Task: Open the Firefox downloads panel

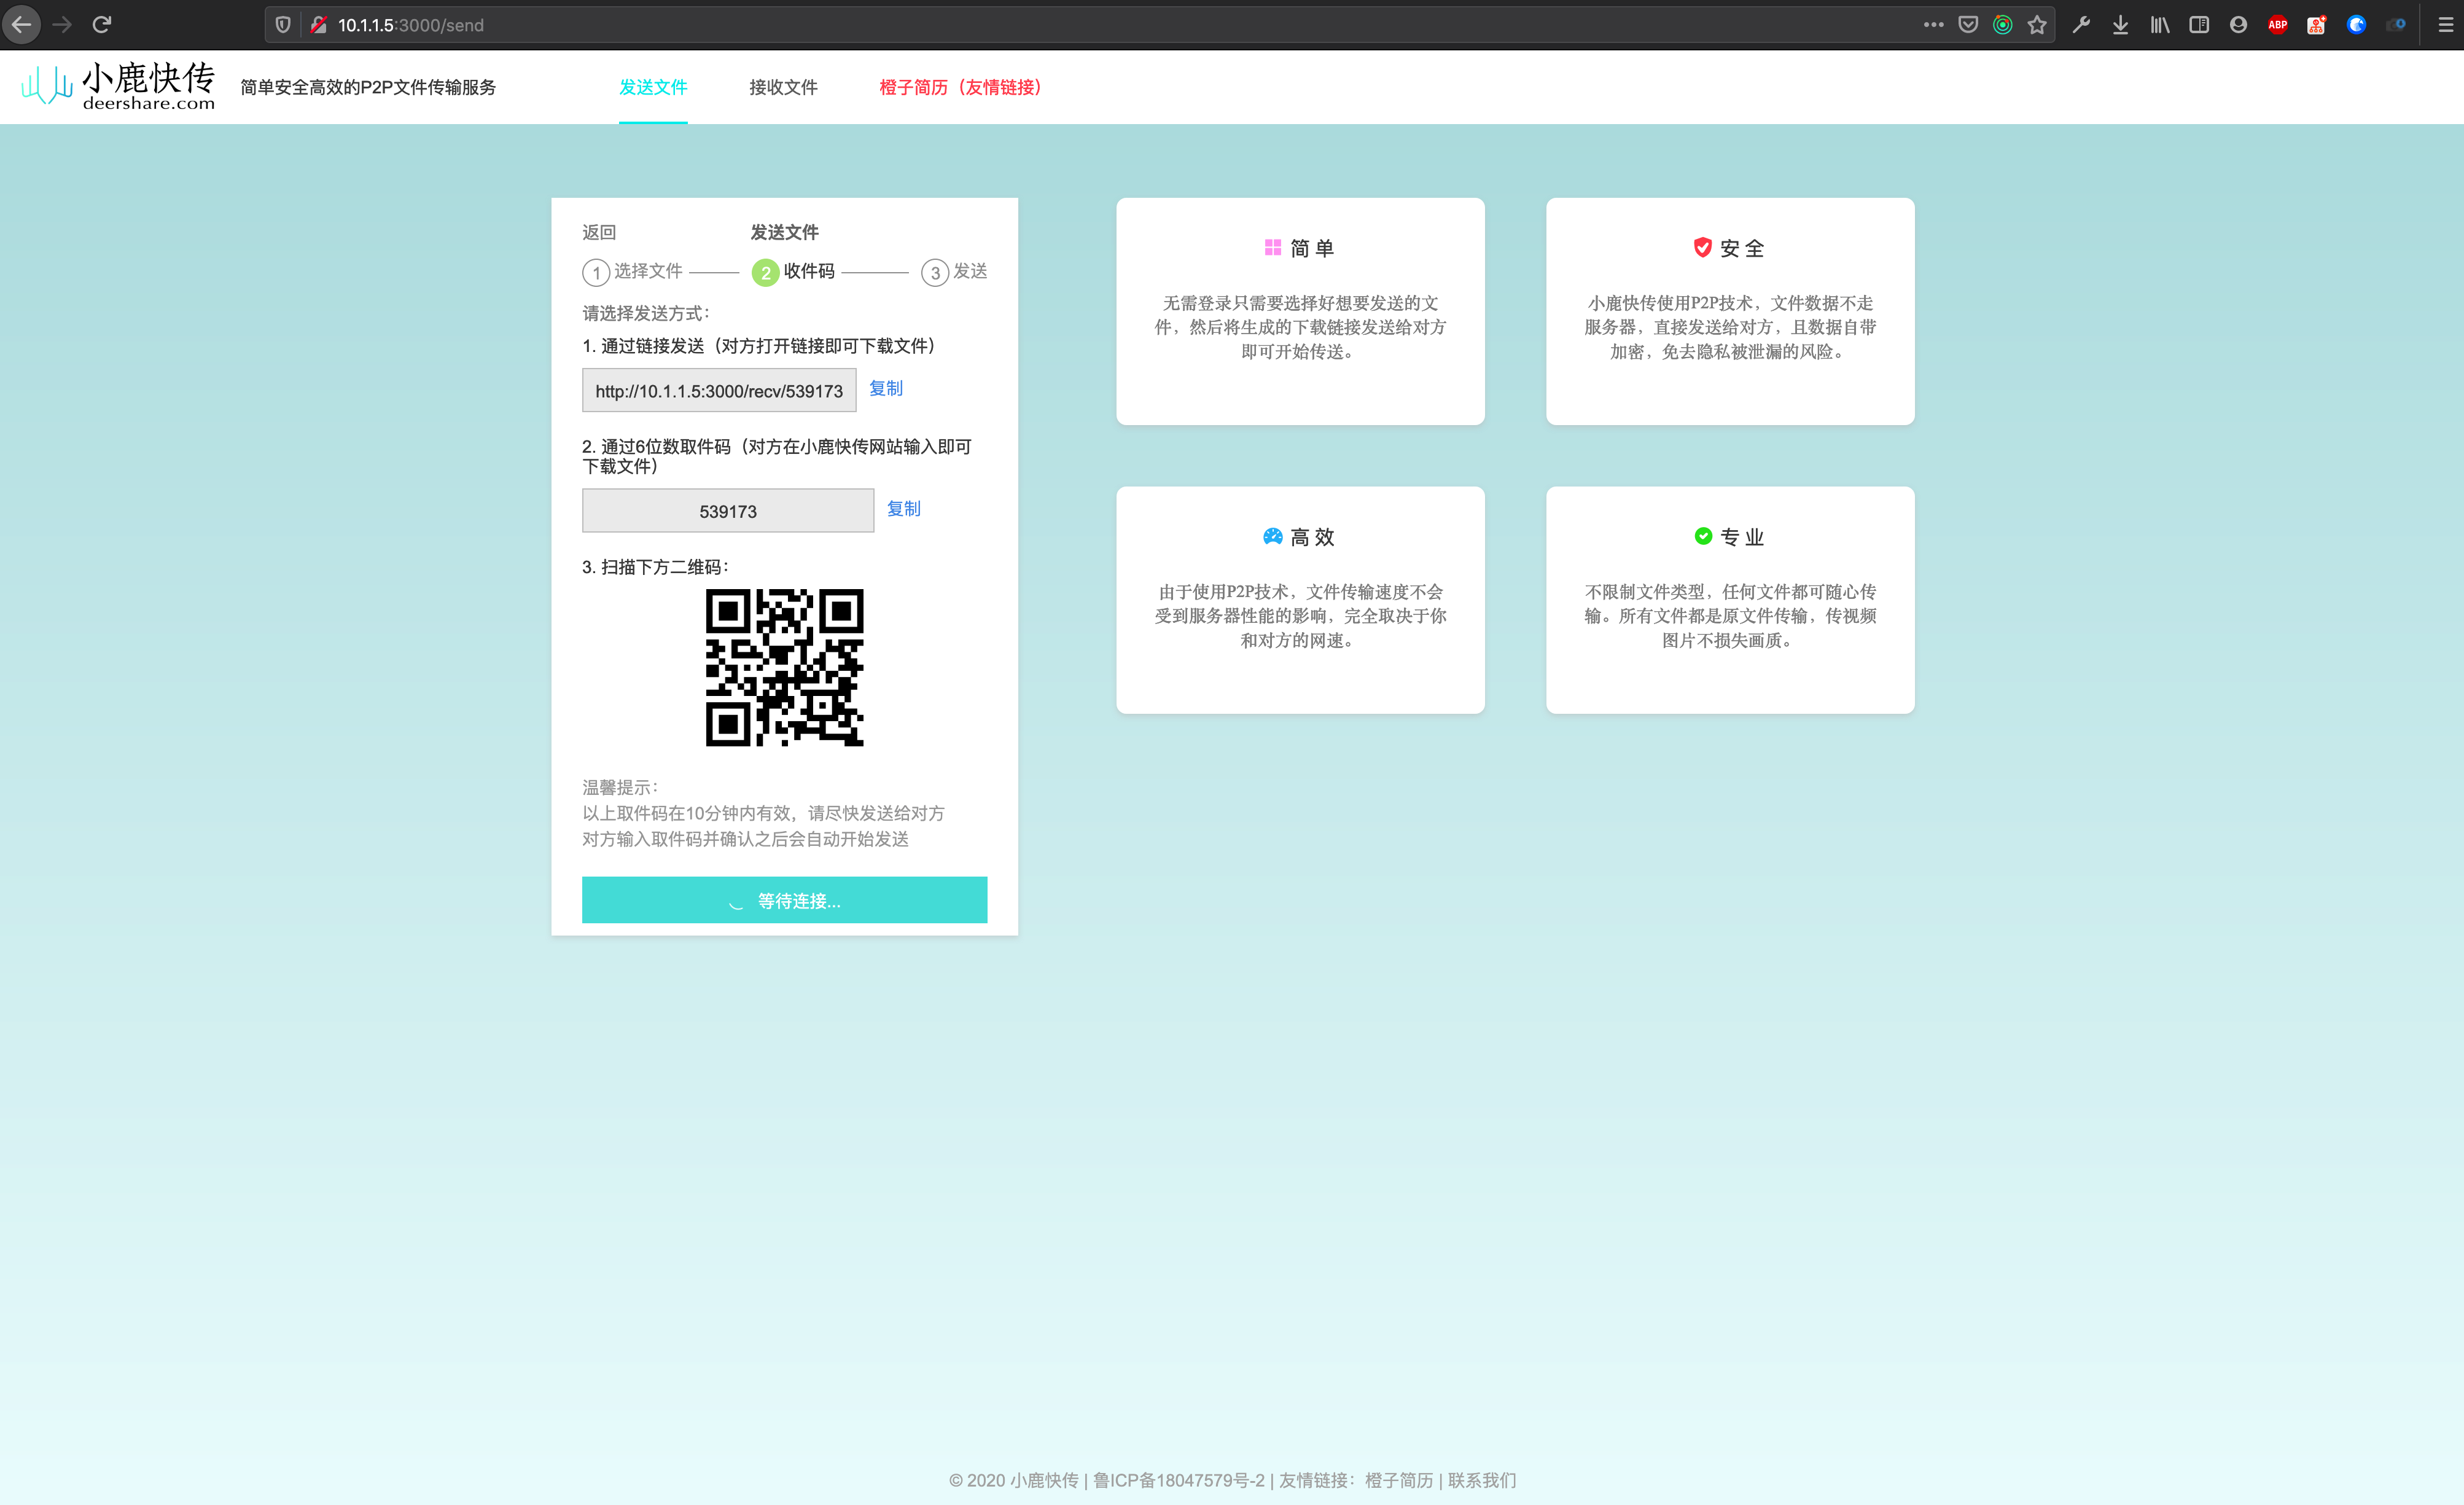Action: 2120,25
